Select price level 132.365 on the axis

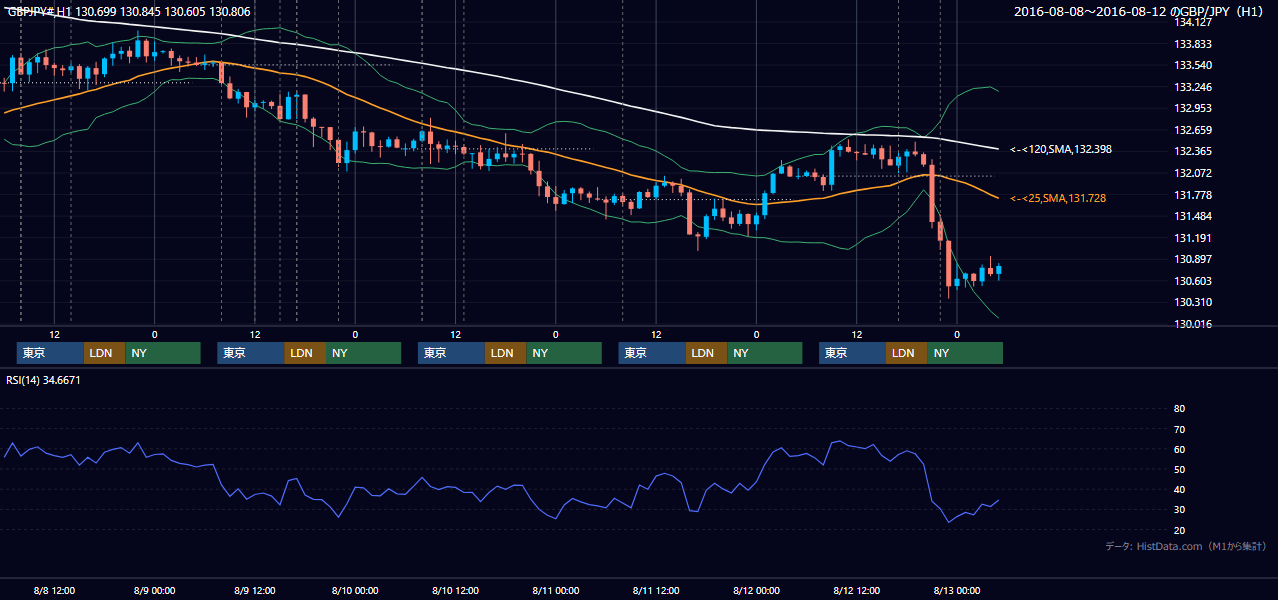[1192, 151]
